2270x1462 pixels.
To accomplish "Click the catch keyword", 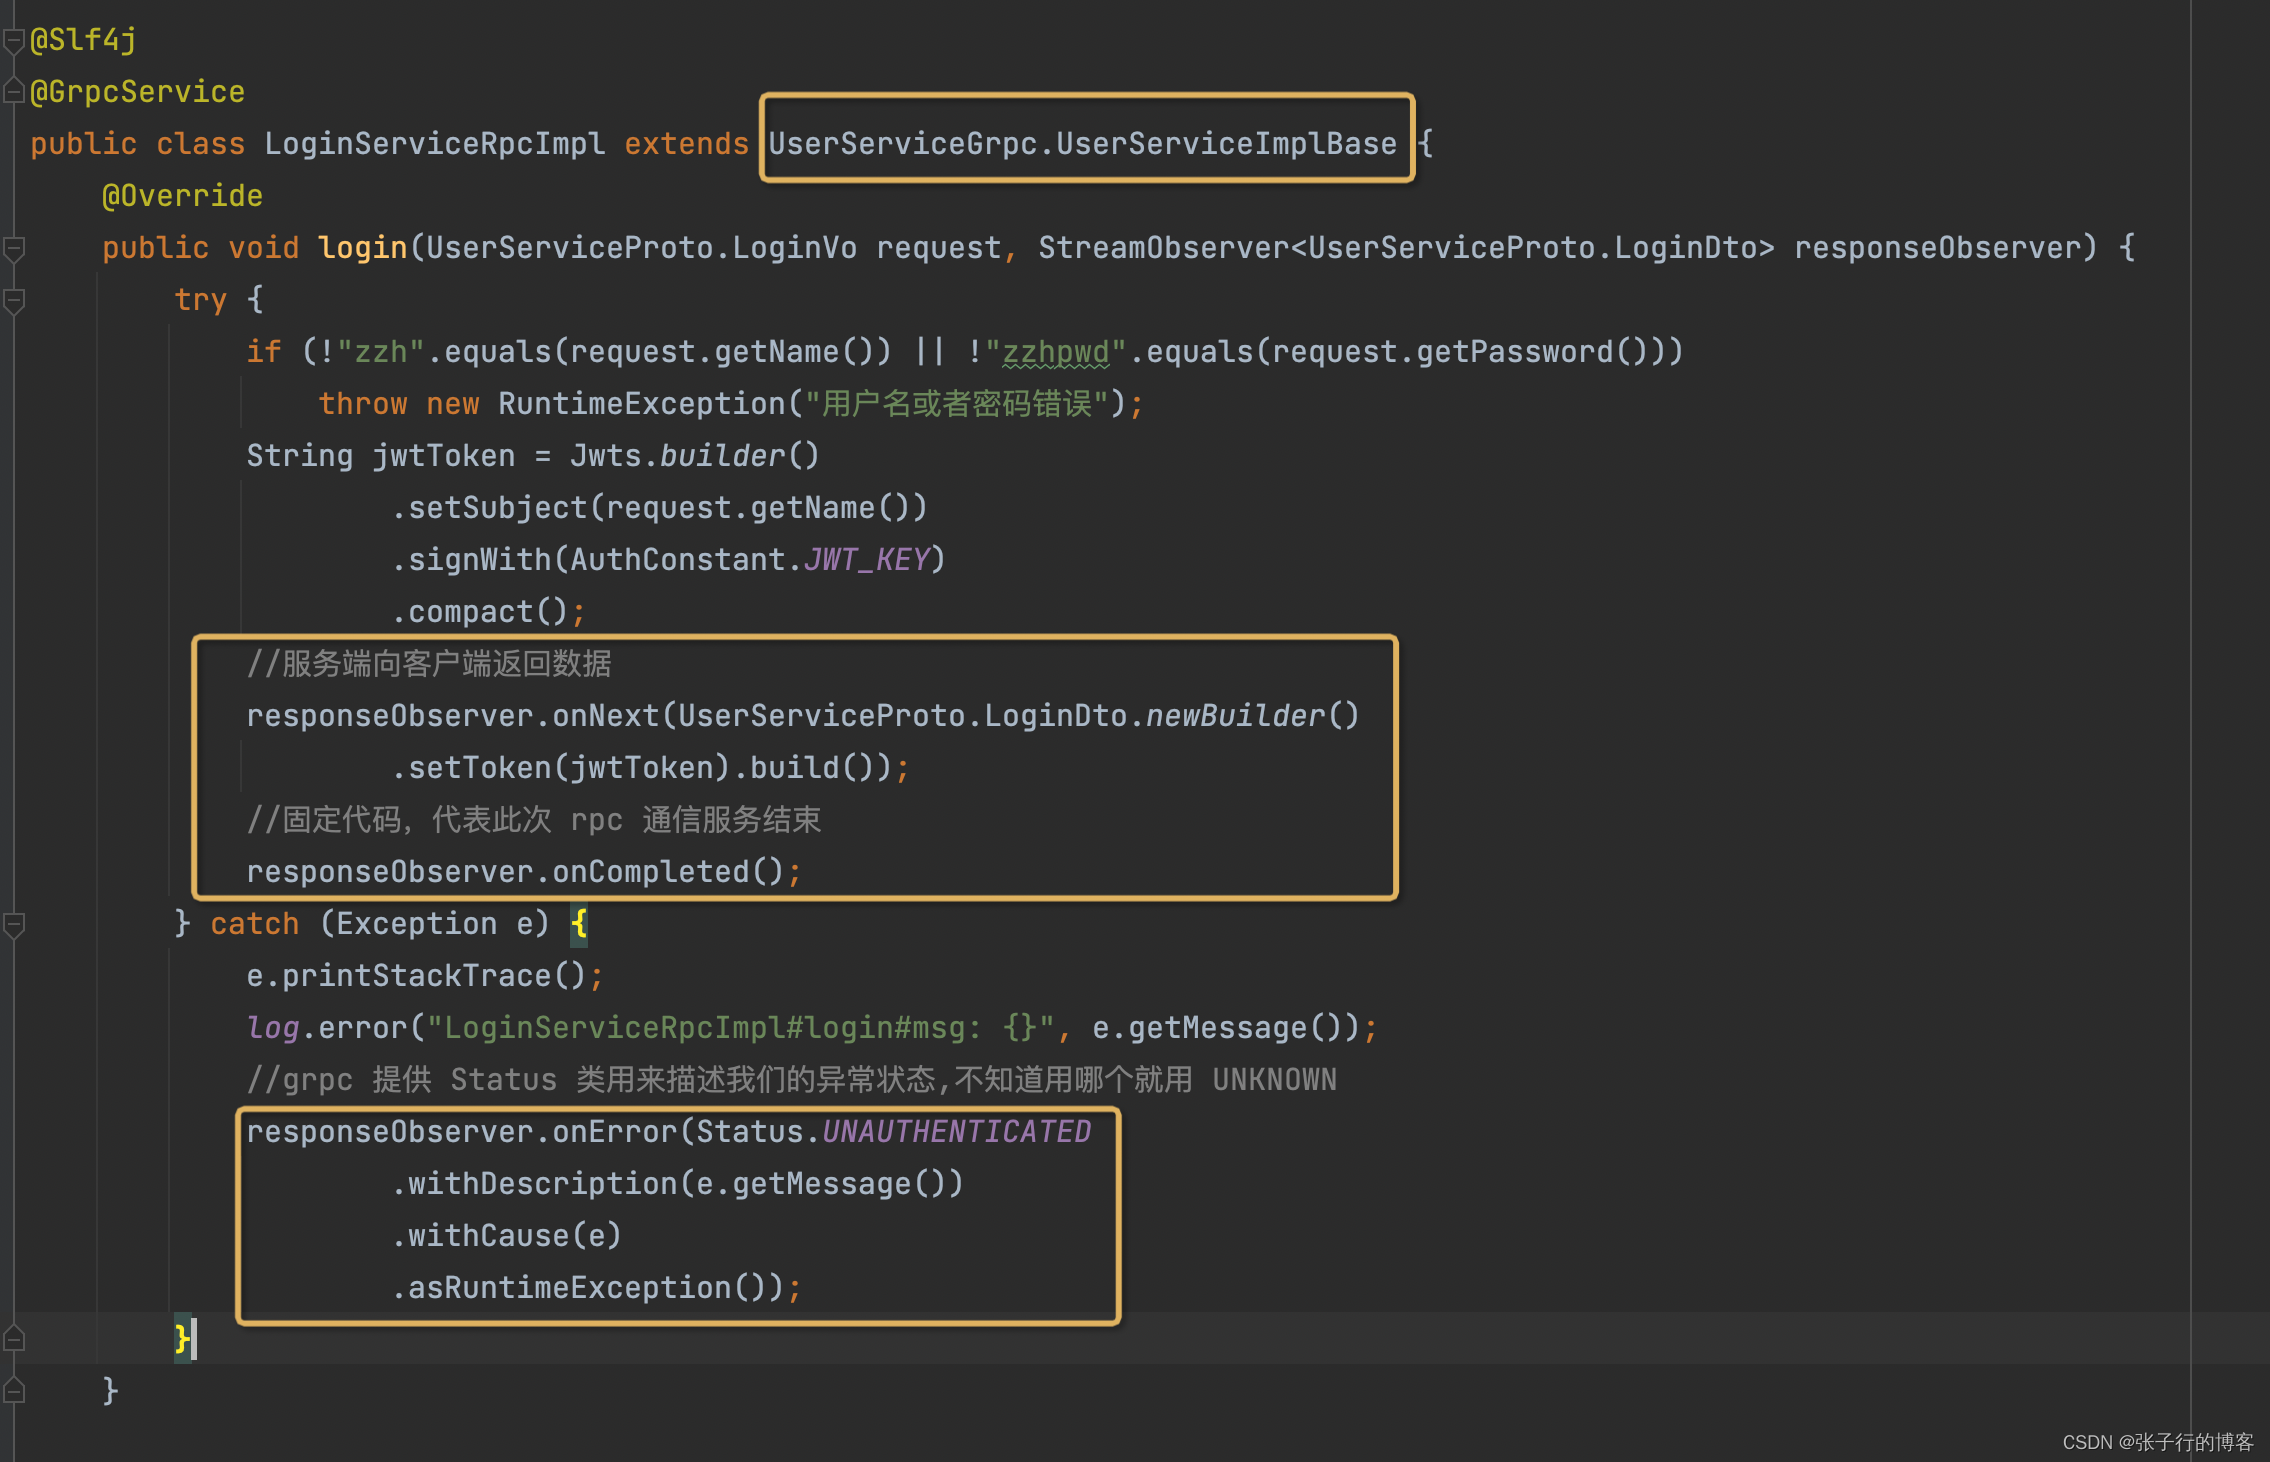I will tap(255, 924).
